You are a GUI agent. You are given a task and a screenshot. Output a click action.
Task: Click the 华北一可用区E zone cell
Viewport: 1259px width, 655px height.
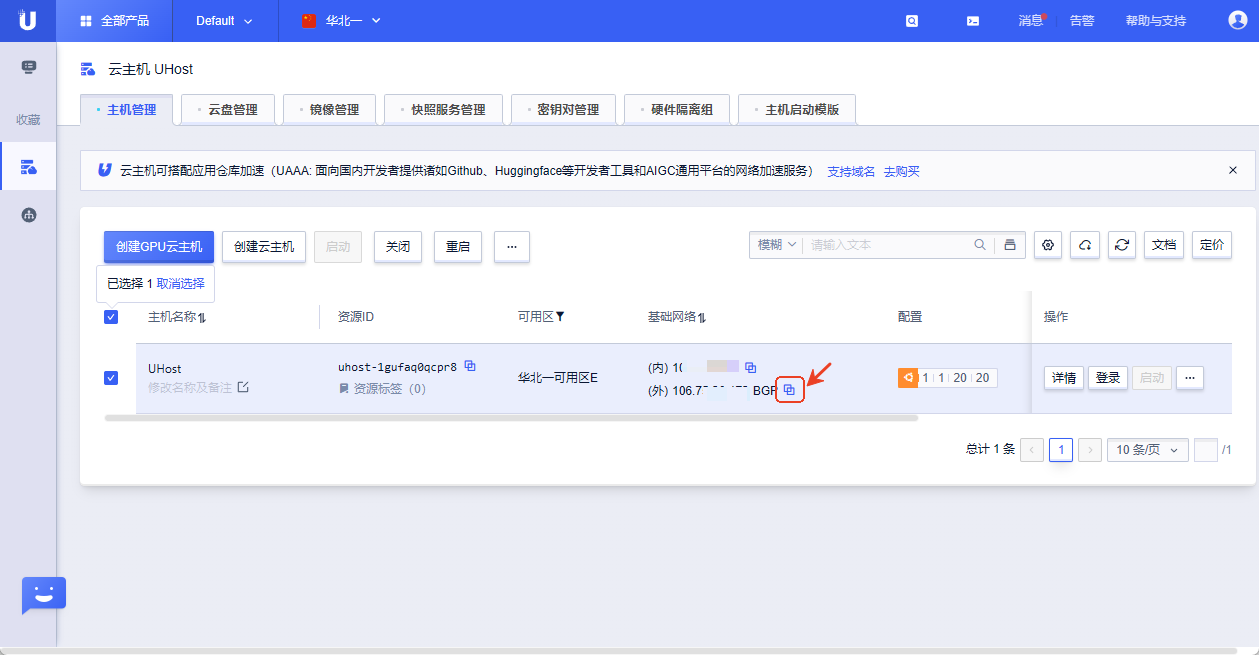click(x=557, y=378)
